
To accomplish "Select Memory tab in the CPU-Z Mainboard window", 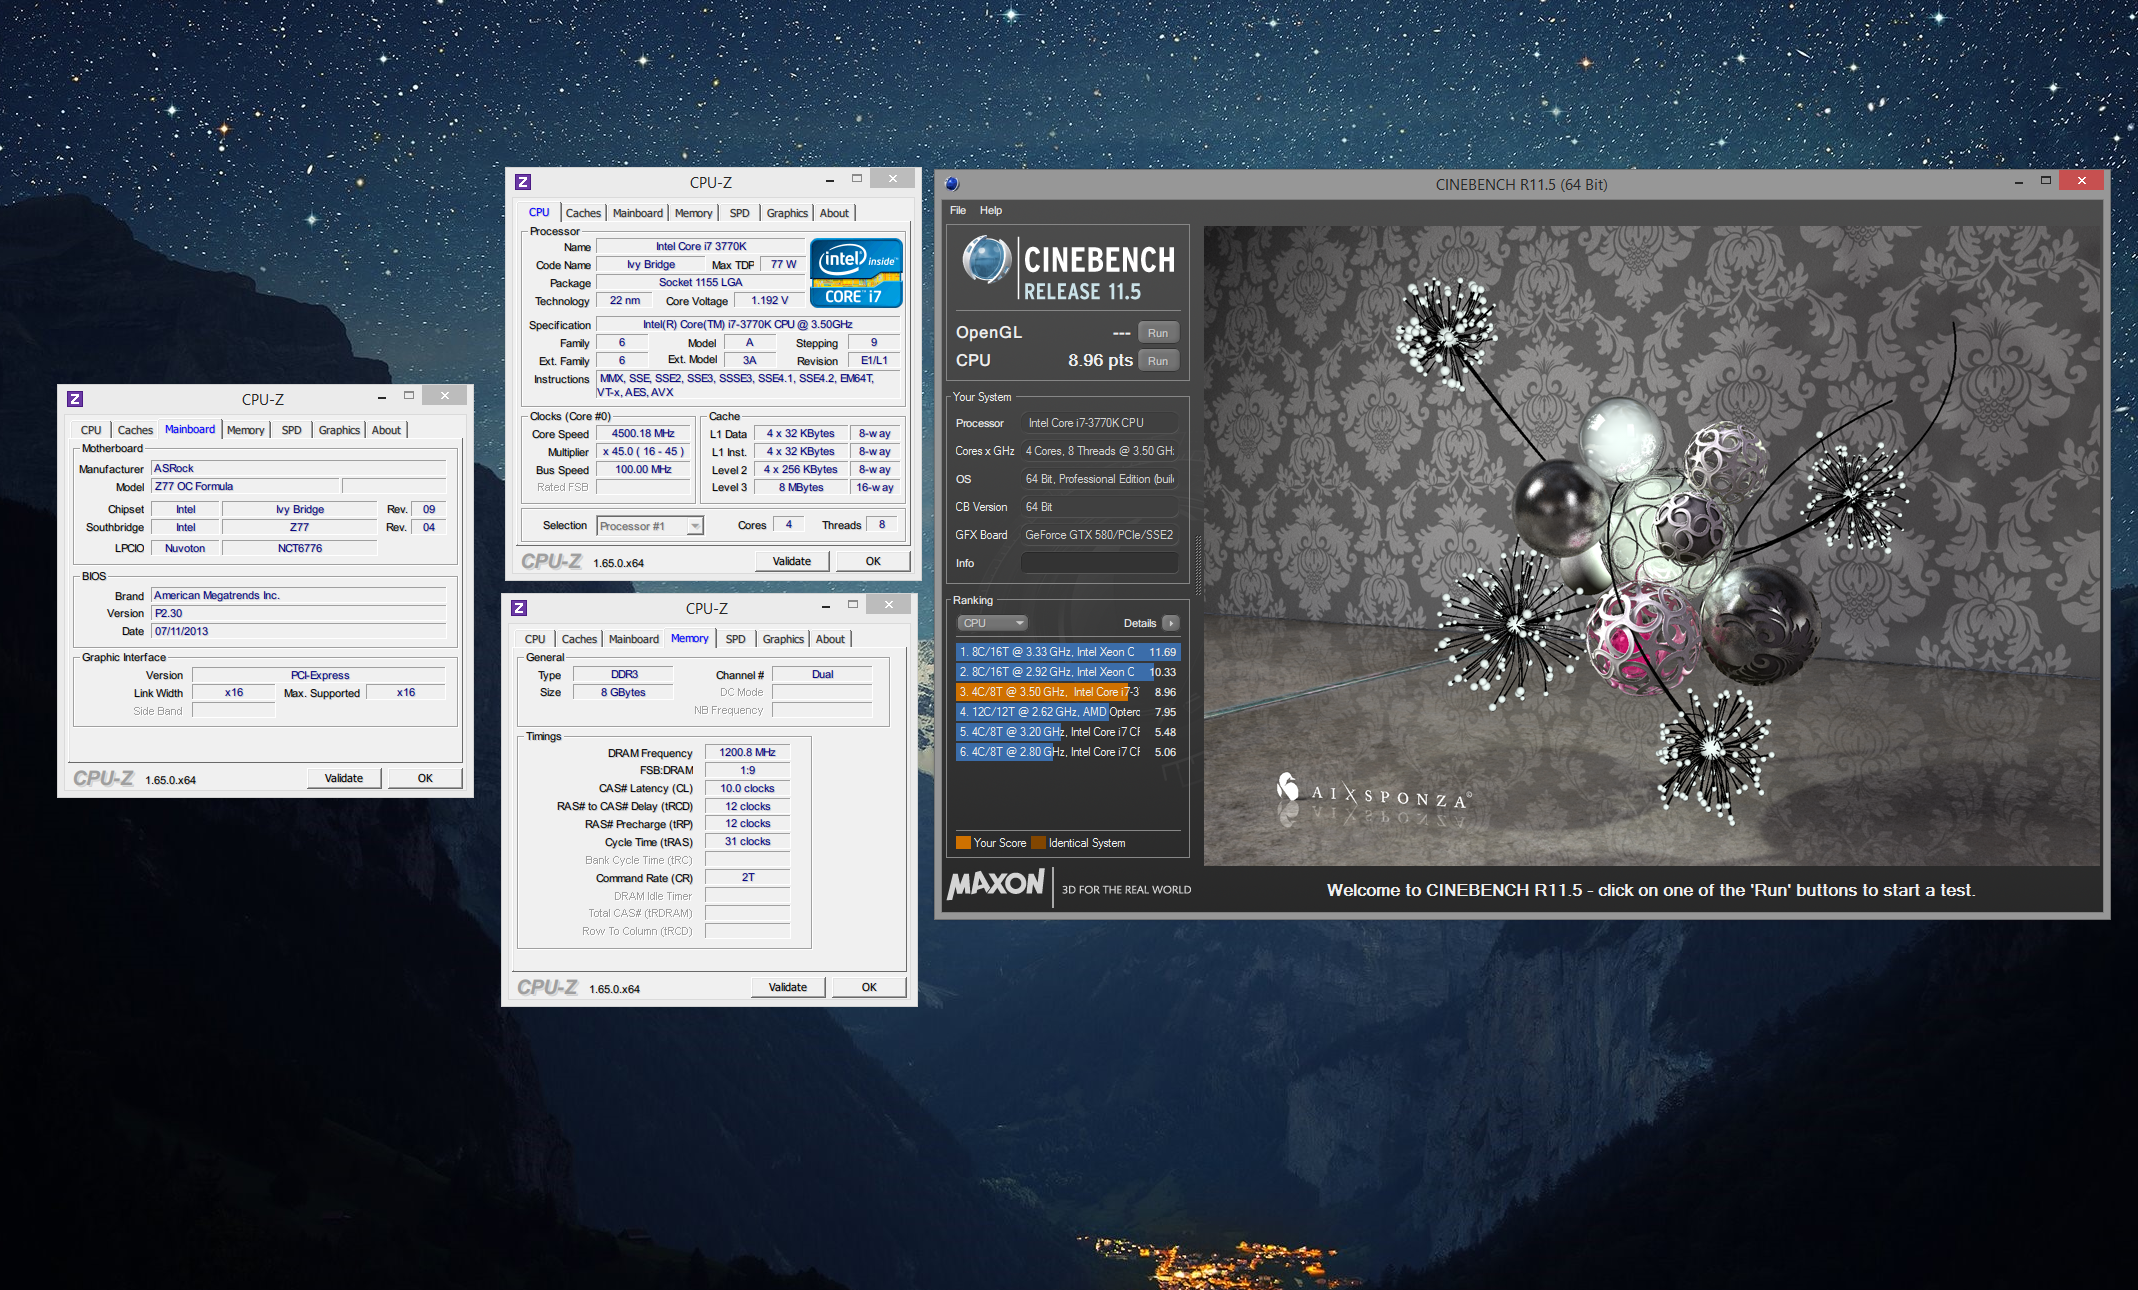I will coord(246,430).
